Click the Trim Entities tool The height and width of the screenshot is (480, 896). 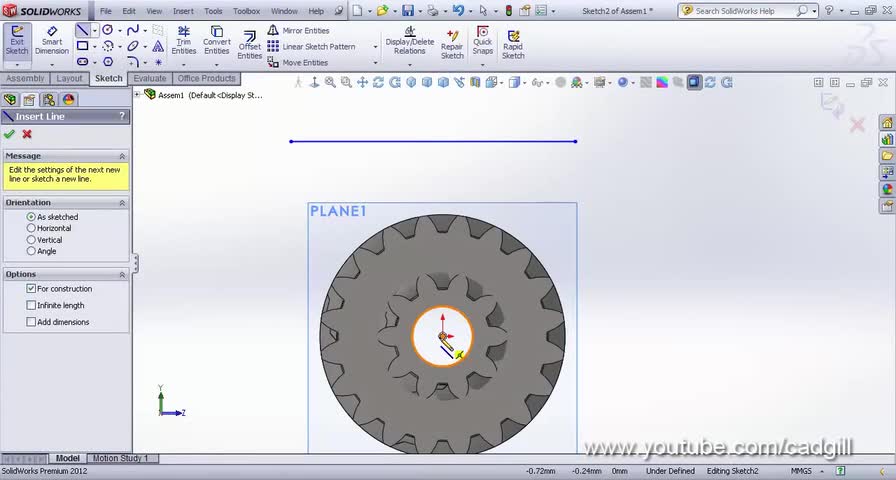pos(184,40)
